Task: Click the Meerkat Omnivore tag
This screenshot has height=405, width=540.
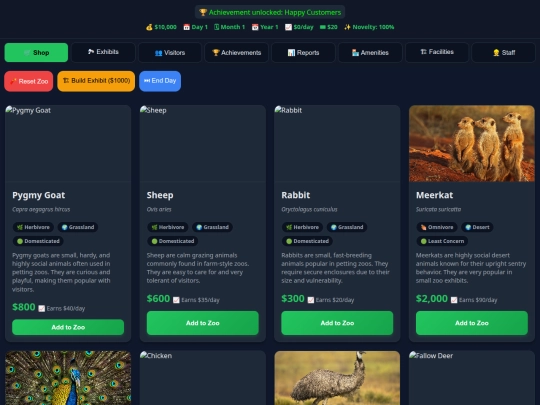Action: pos(437,227)
